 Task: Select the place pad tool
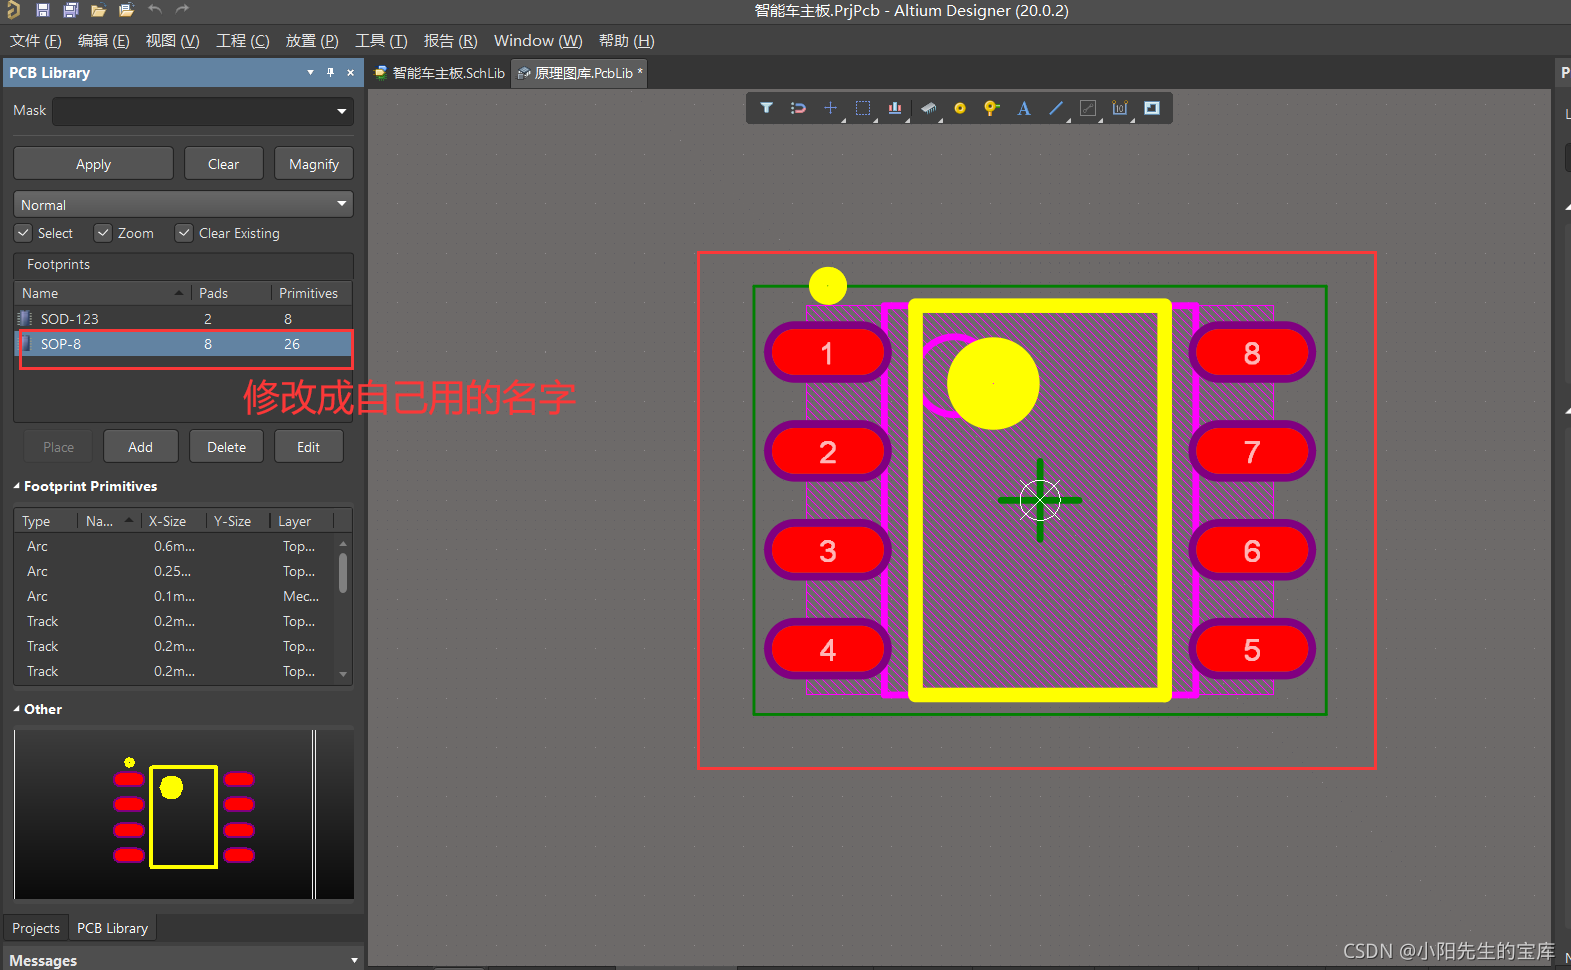coord(960,108)
